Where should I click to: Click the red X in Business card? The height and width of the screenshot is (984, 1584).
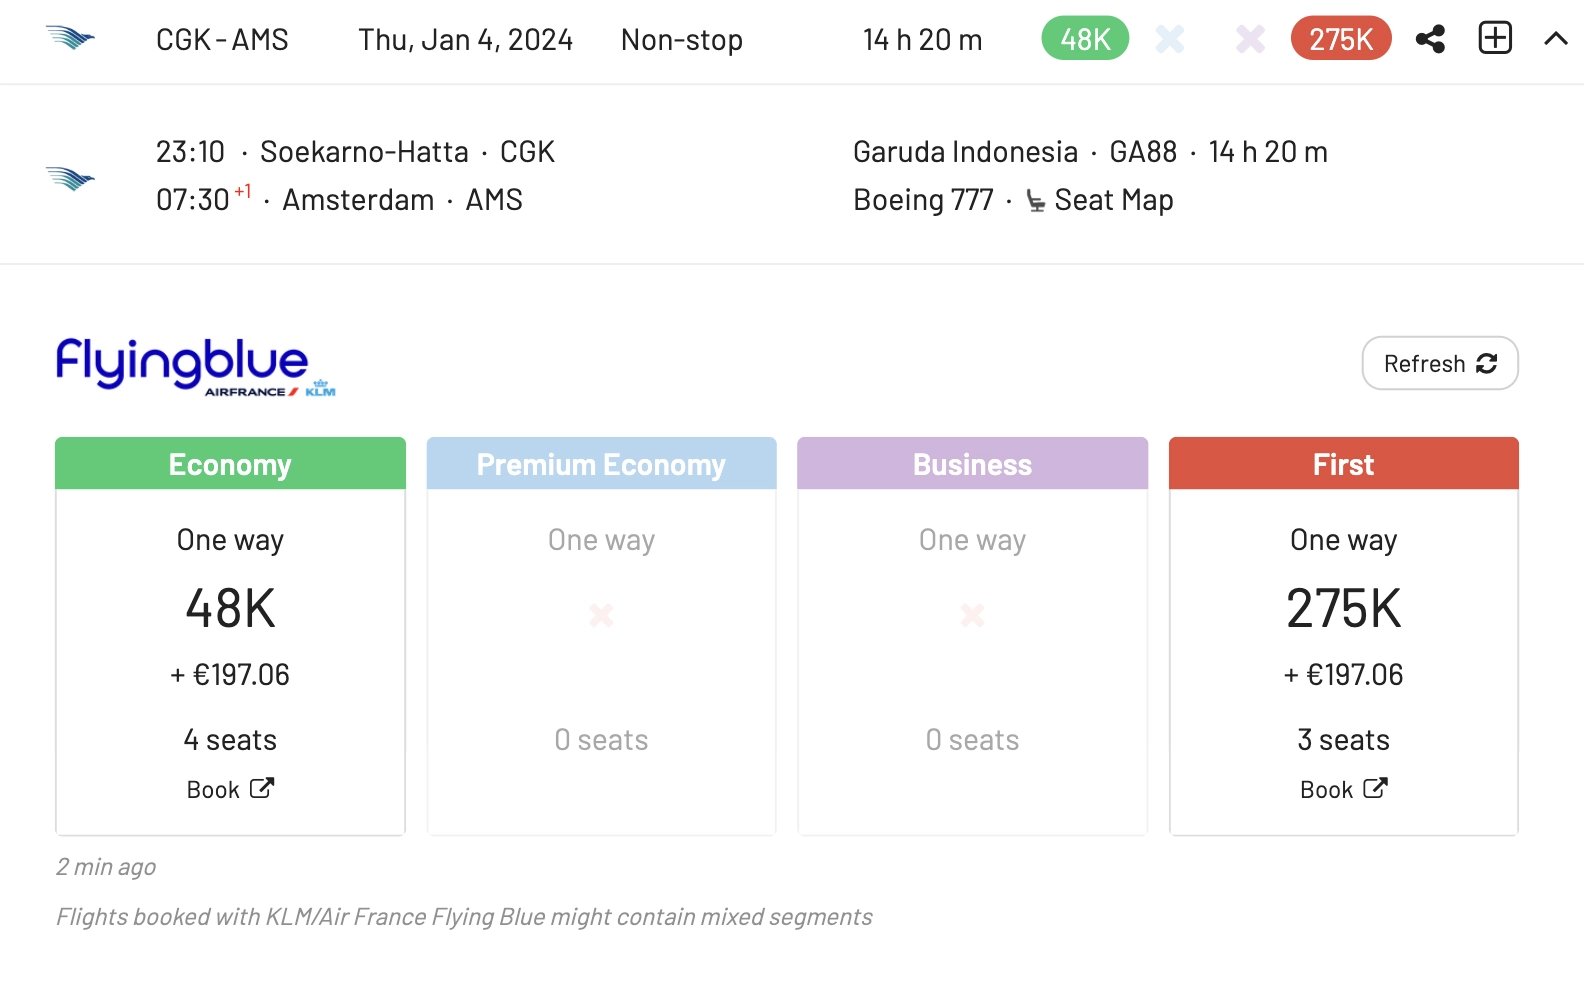972,614
